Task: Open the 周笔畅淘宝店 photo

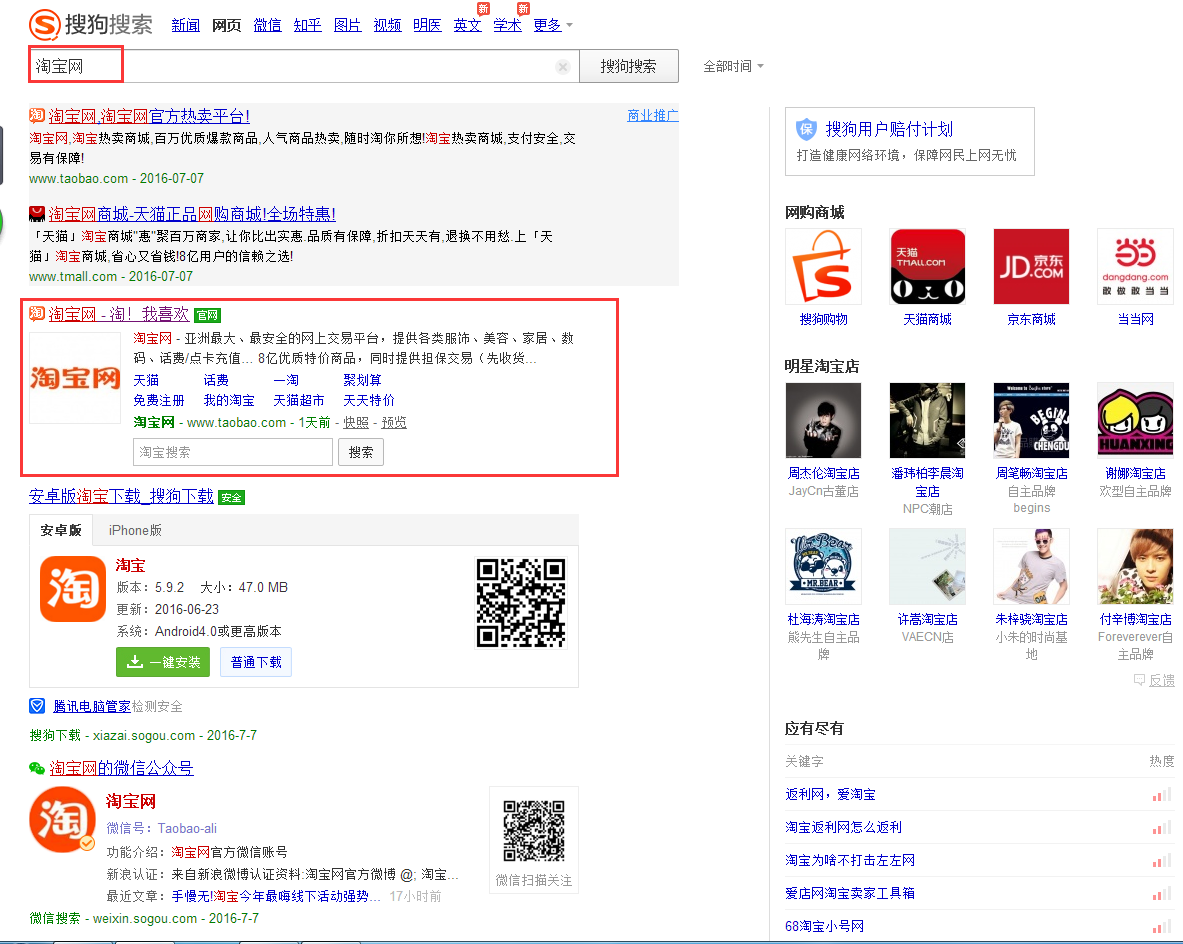Action: 1031,420
